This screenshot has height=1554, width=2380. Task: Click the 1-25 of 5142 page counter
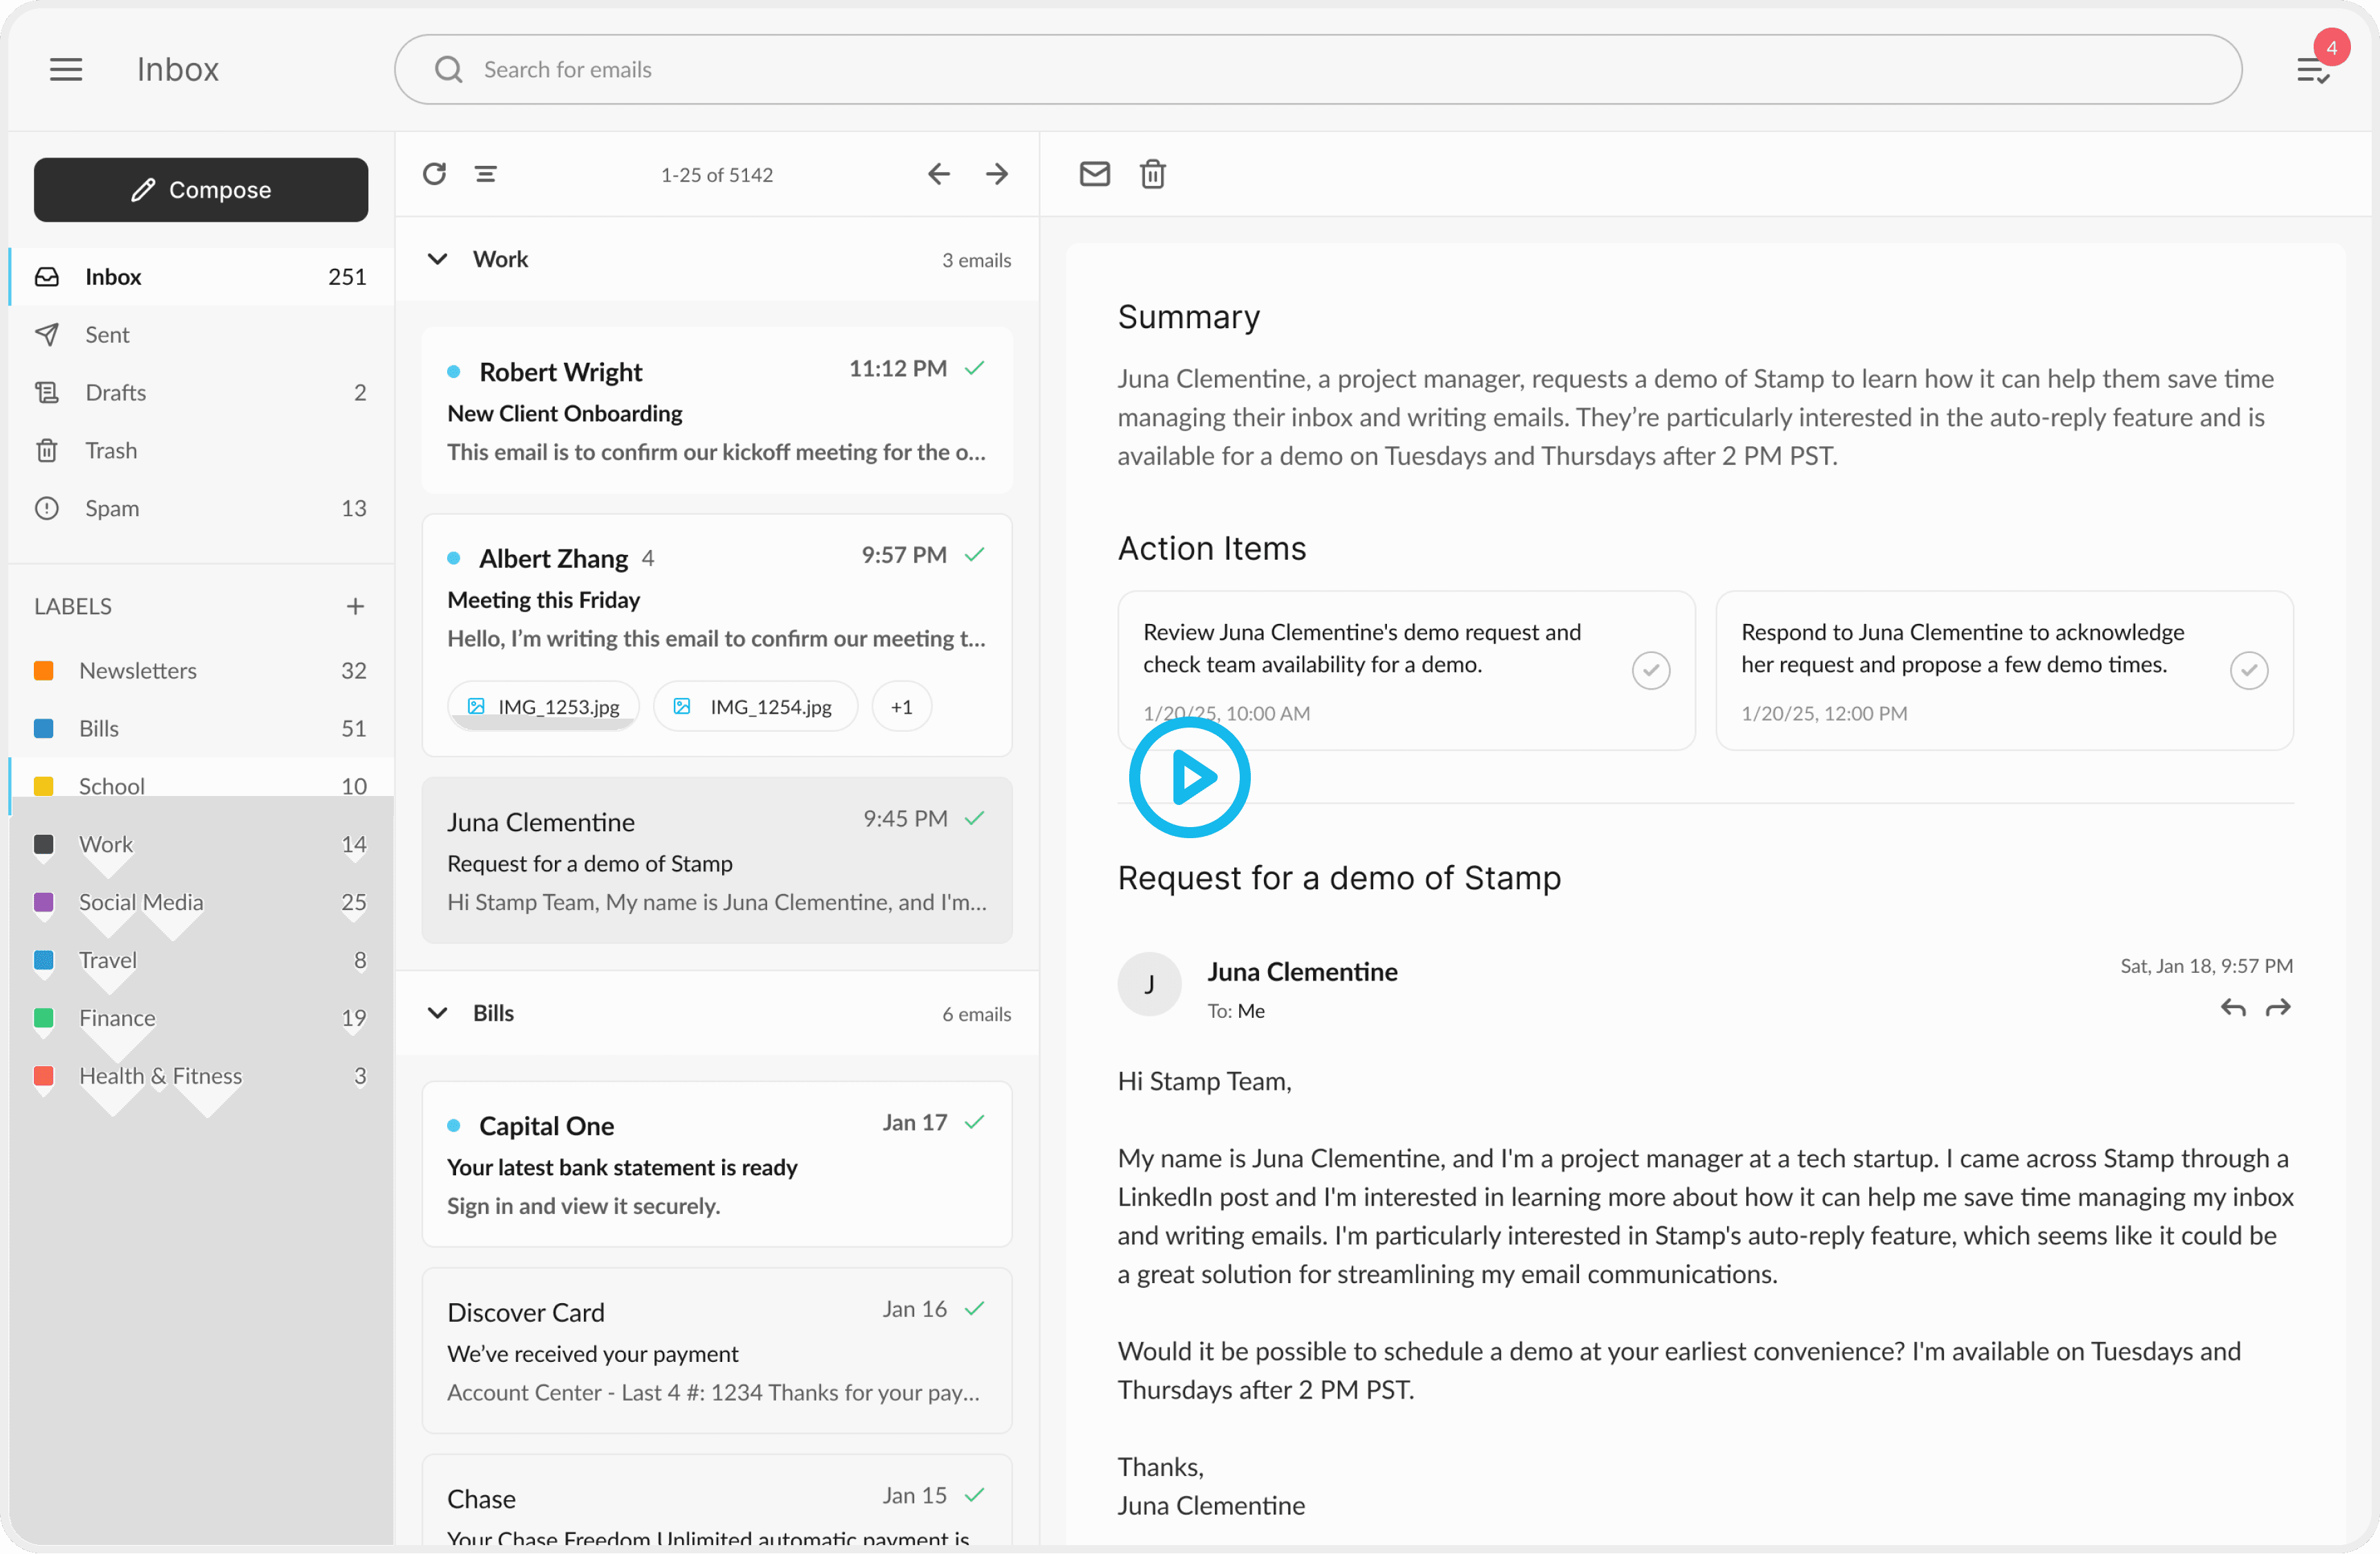[x=717, y=175]
